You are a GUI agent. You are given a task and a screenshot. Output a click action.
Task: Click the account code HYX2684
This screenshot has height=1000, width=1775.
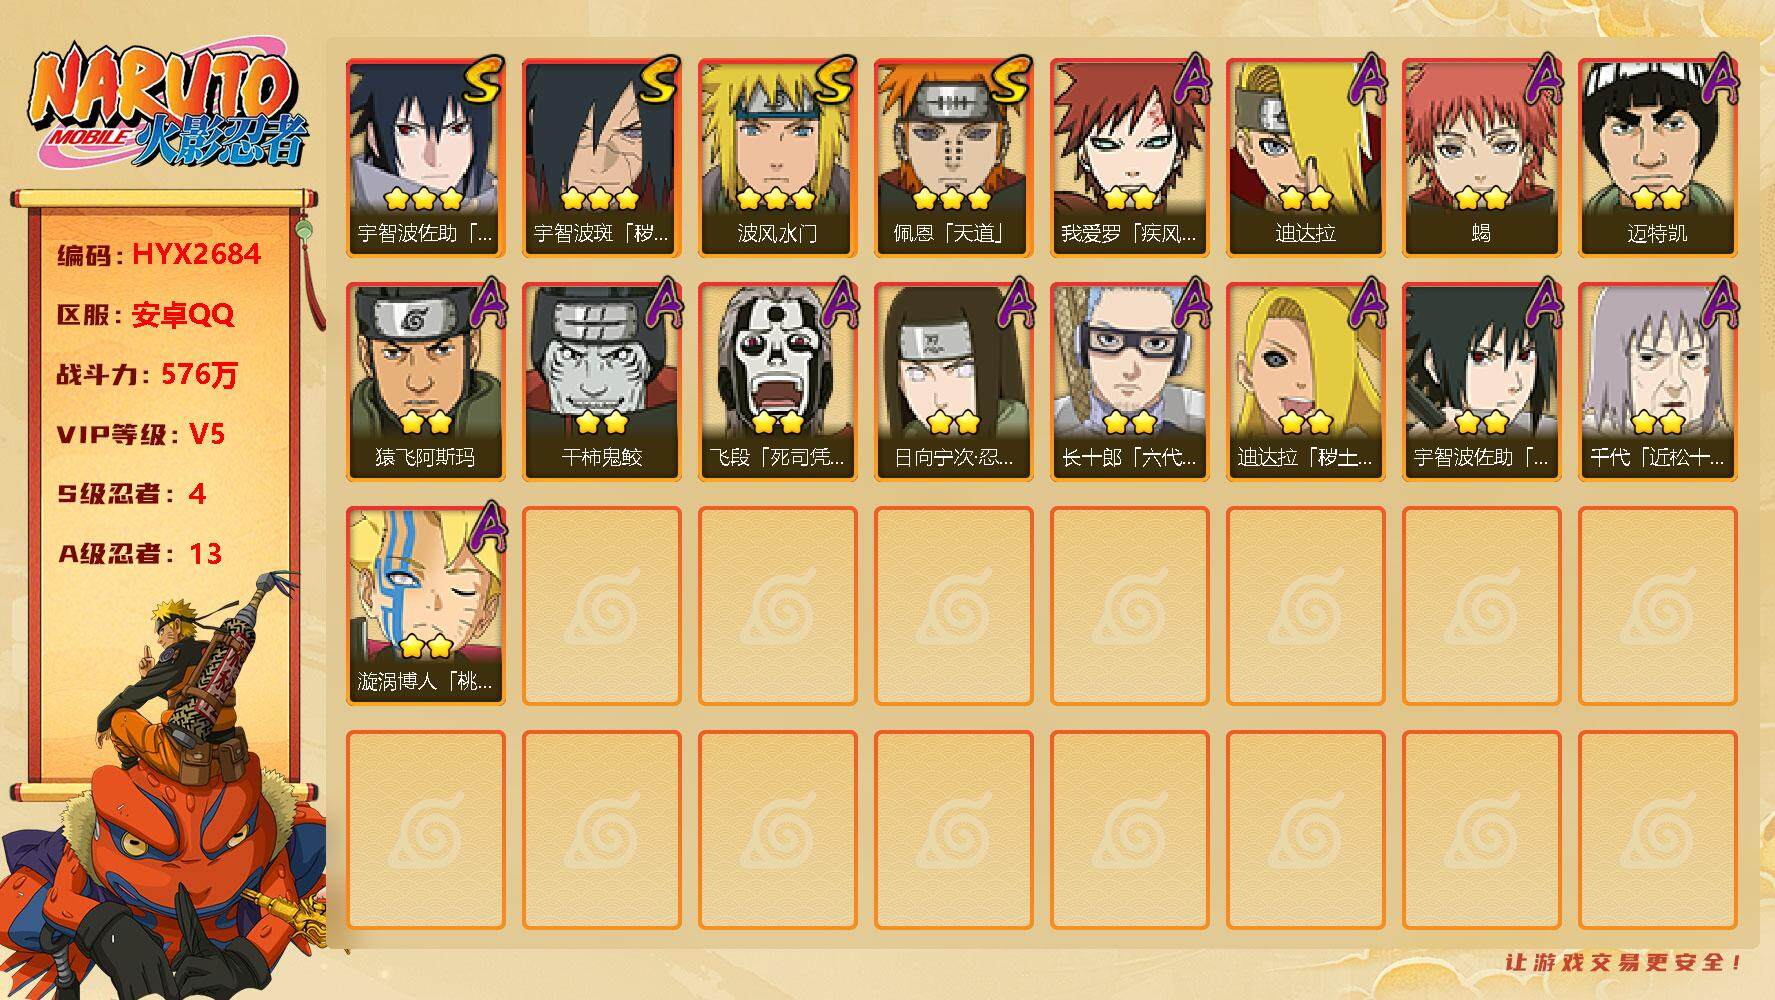[x=196, y=254]
